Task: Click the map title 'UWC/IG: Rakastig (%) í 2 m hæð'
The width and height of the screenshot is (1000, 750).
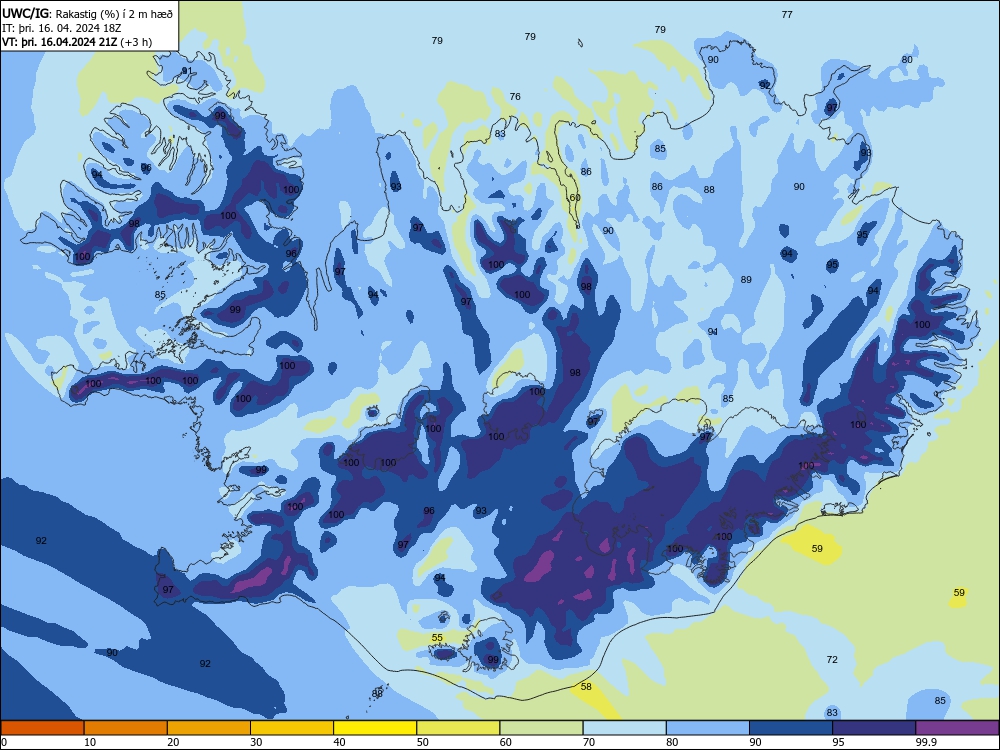Action: 87,13
